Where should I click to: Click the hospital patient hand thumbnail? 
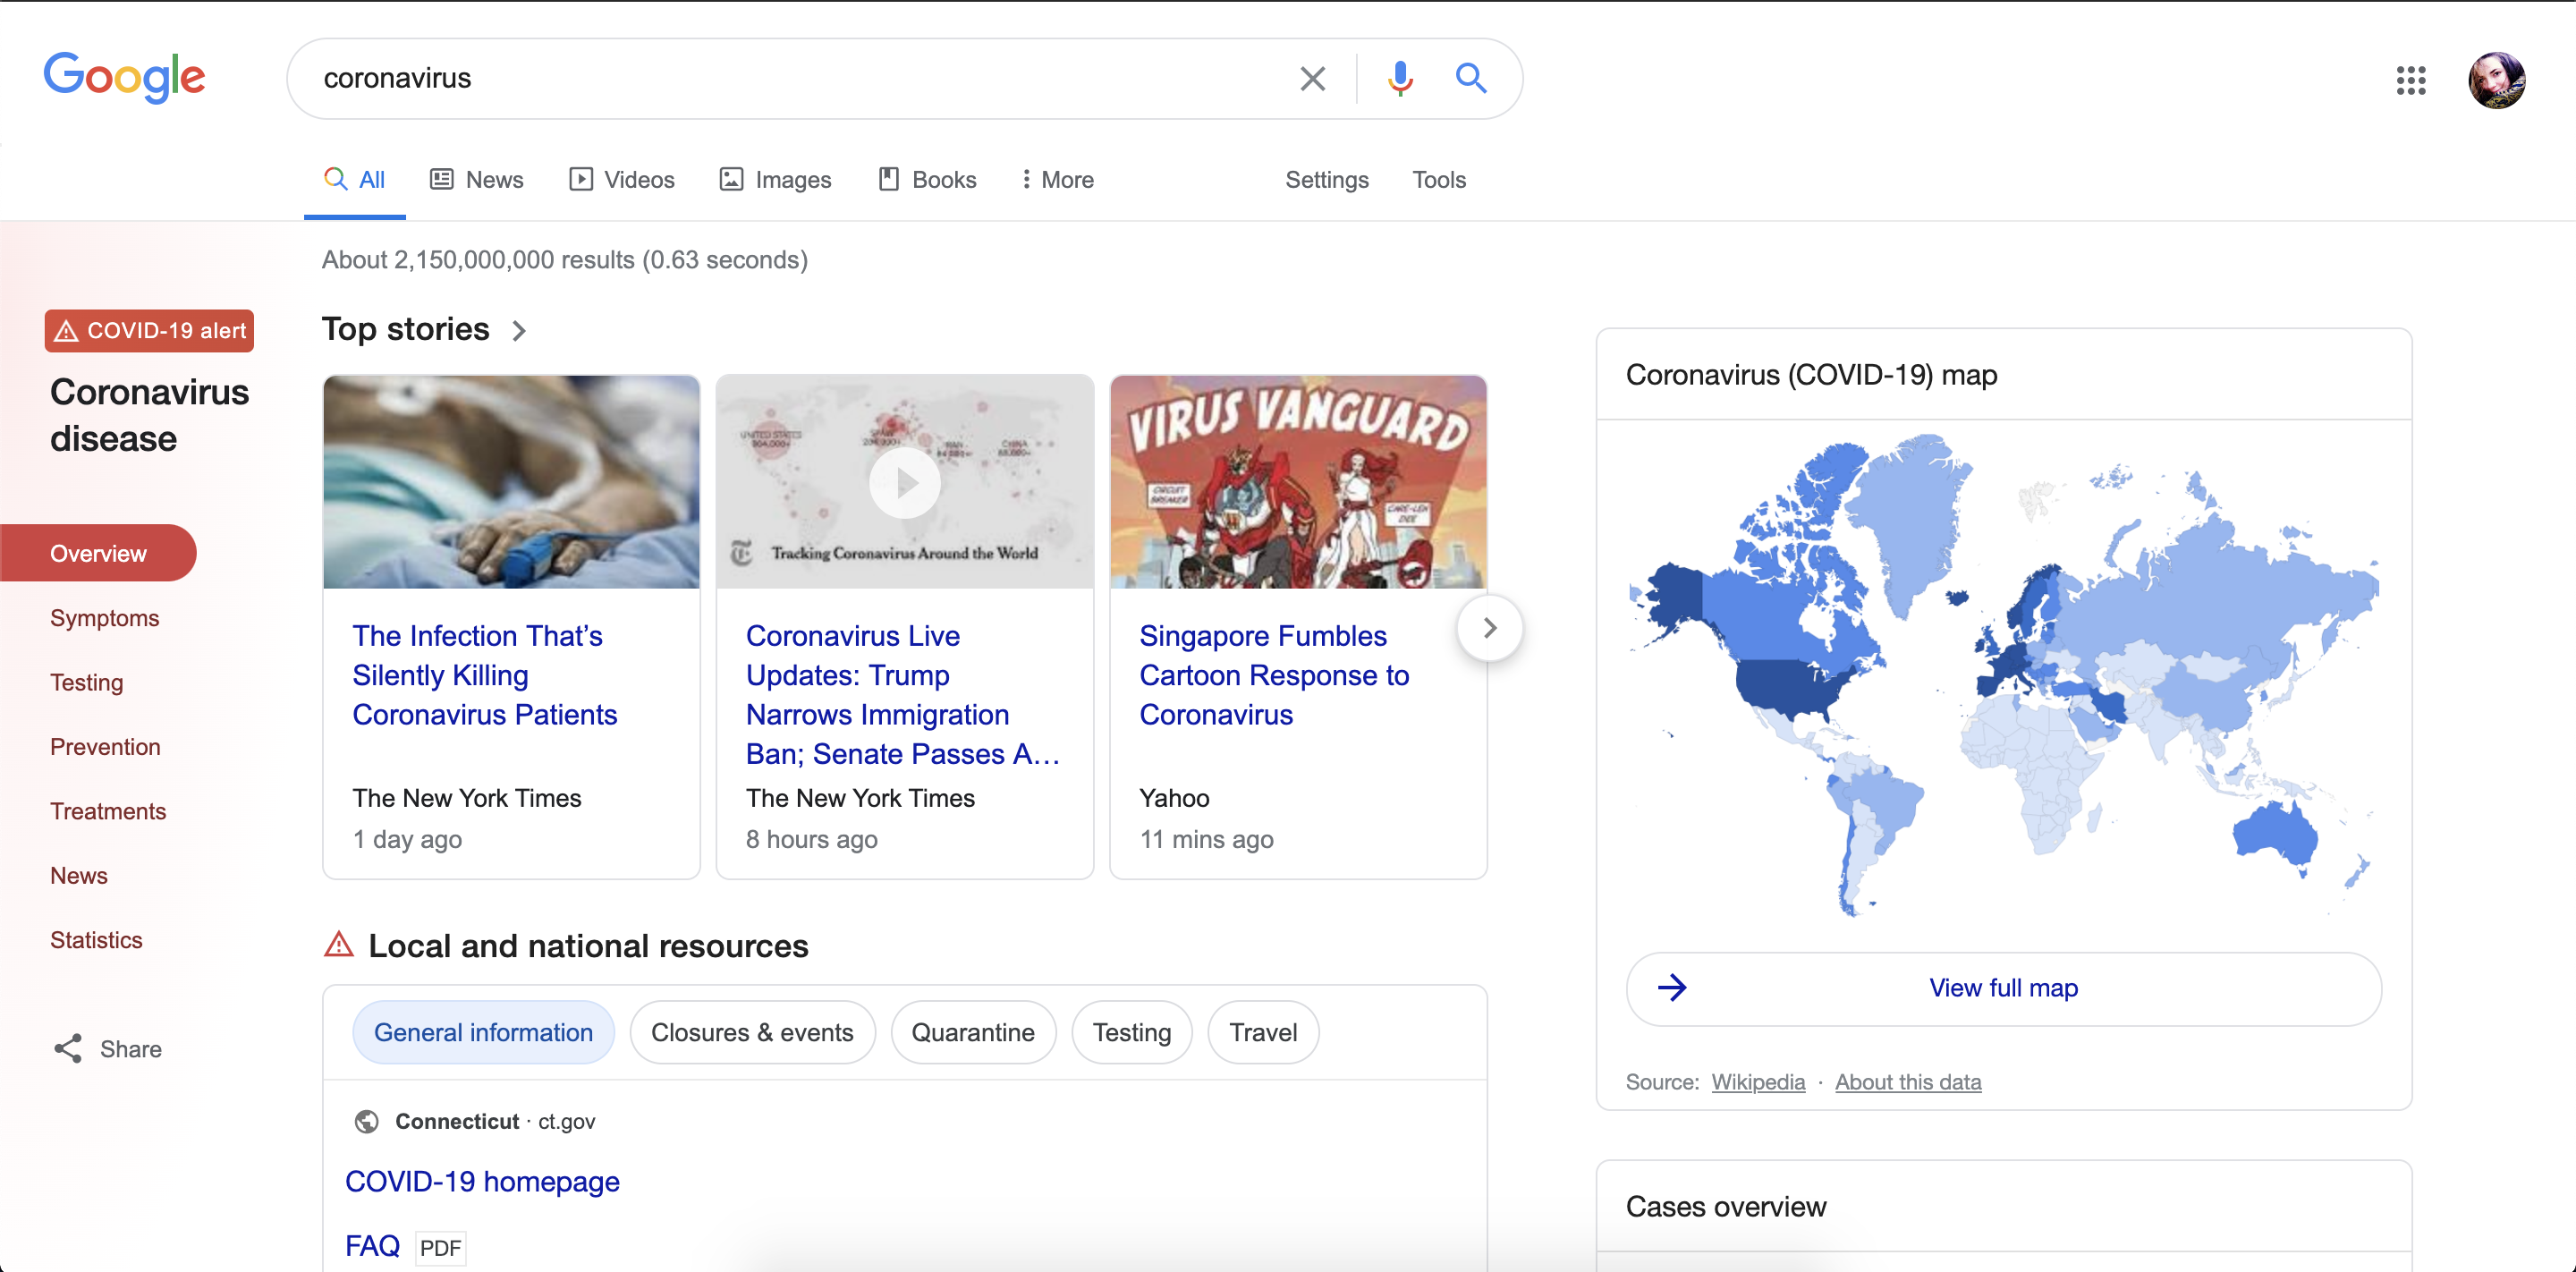tap(511, 482)
